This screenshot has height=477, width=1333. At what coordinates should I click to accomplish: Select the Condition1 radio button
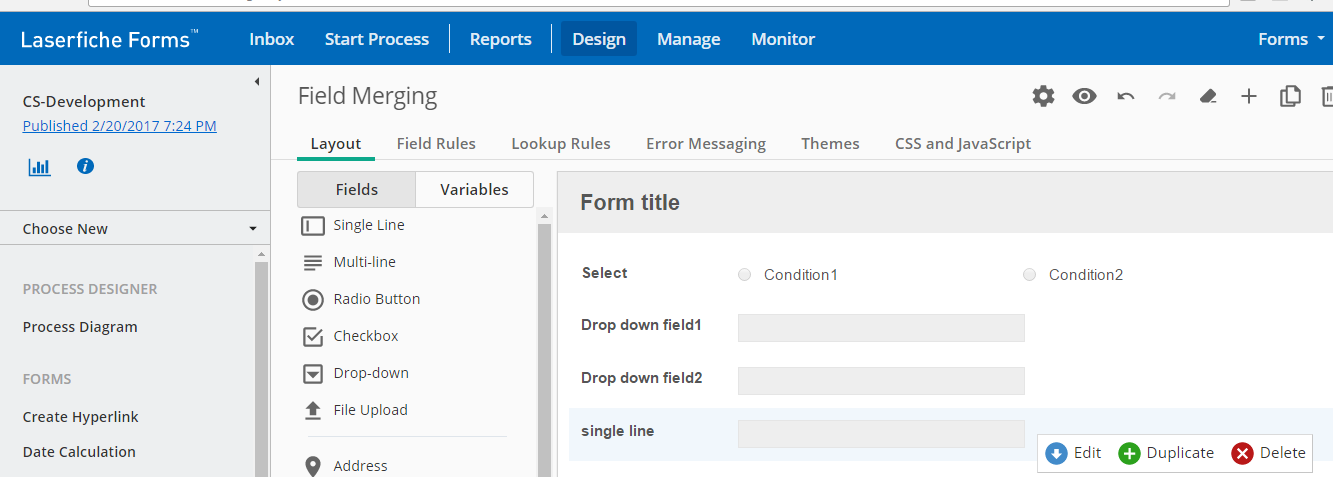click(744, 275)
